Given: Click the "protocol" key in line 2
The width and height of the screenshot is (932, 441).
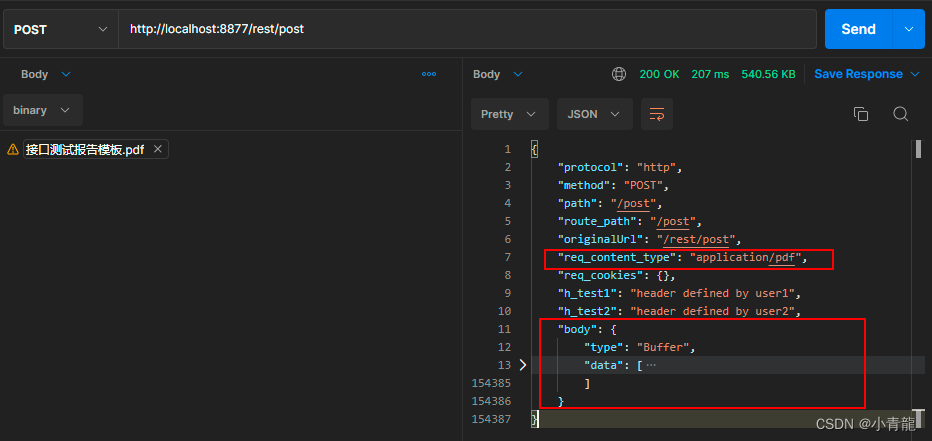Looking at the screenshot, I should click(591, 167).
